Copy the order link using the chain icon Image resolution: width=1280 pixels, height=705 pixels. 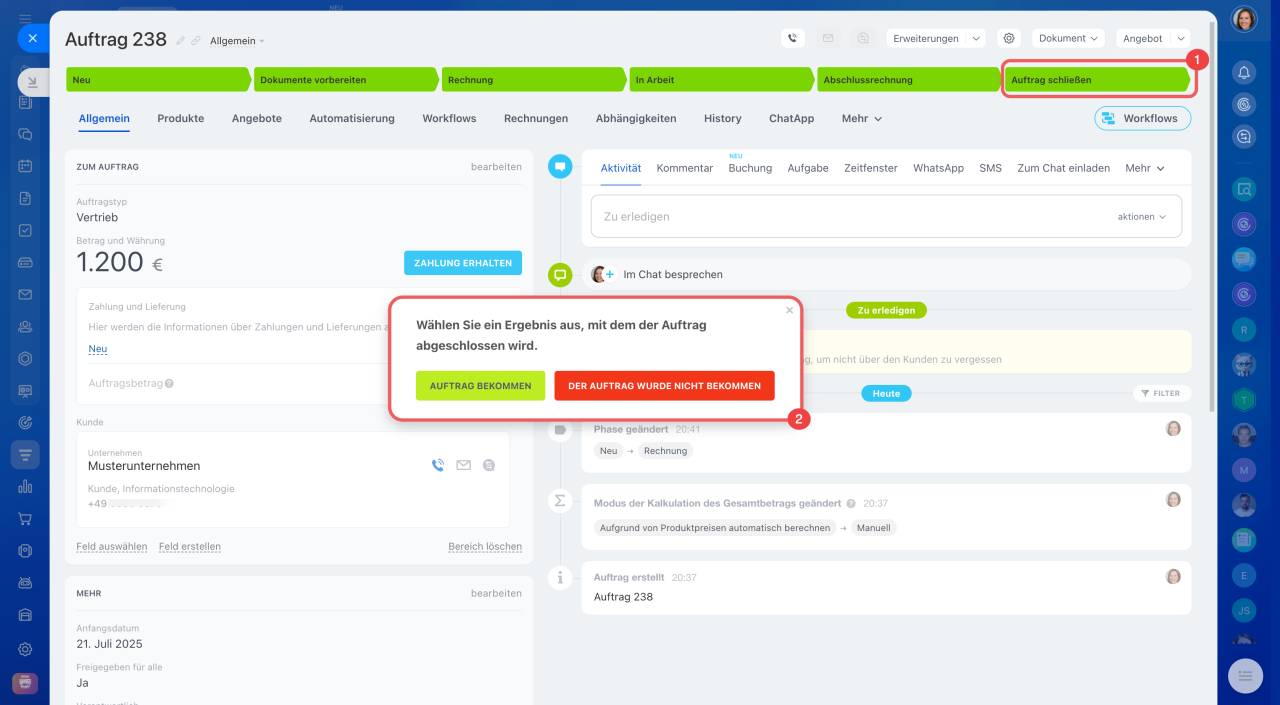pos(196,41)
